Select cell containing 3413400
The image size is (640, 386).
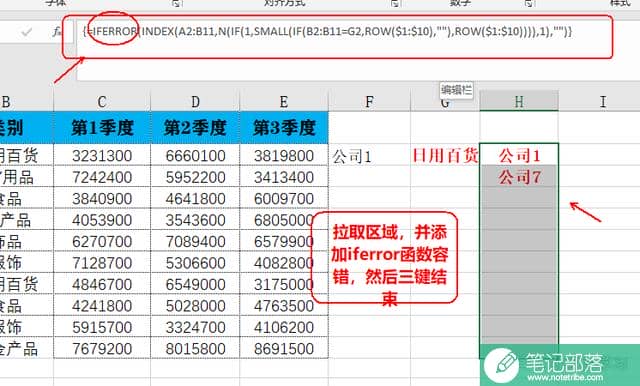coord(284,177)
